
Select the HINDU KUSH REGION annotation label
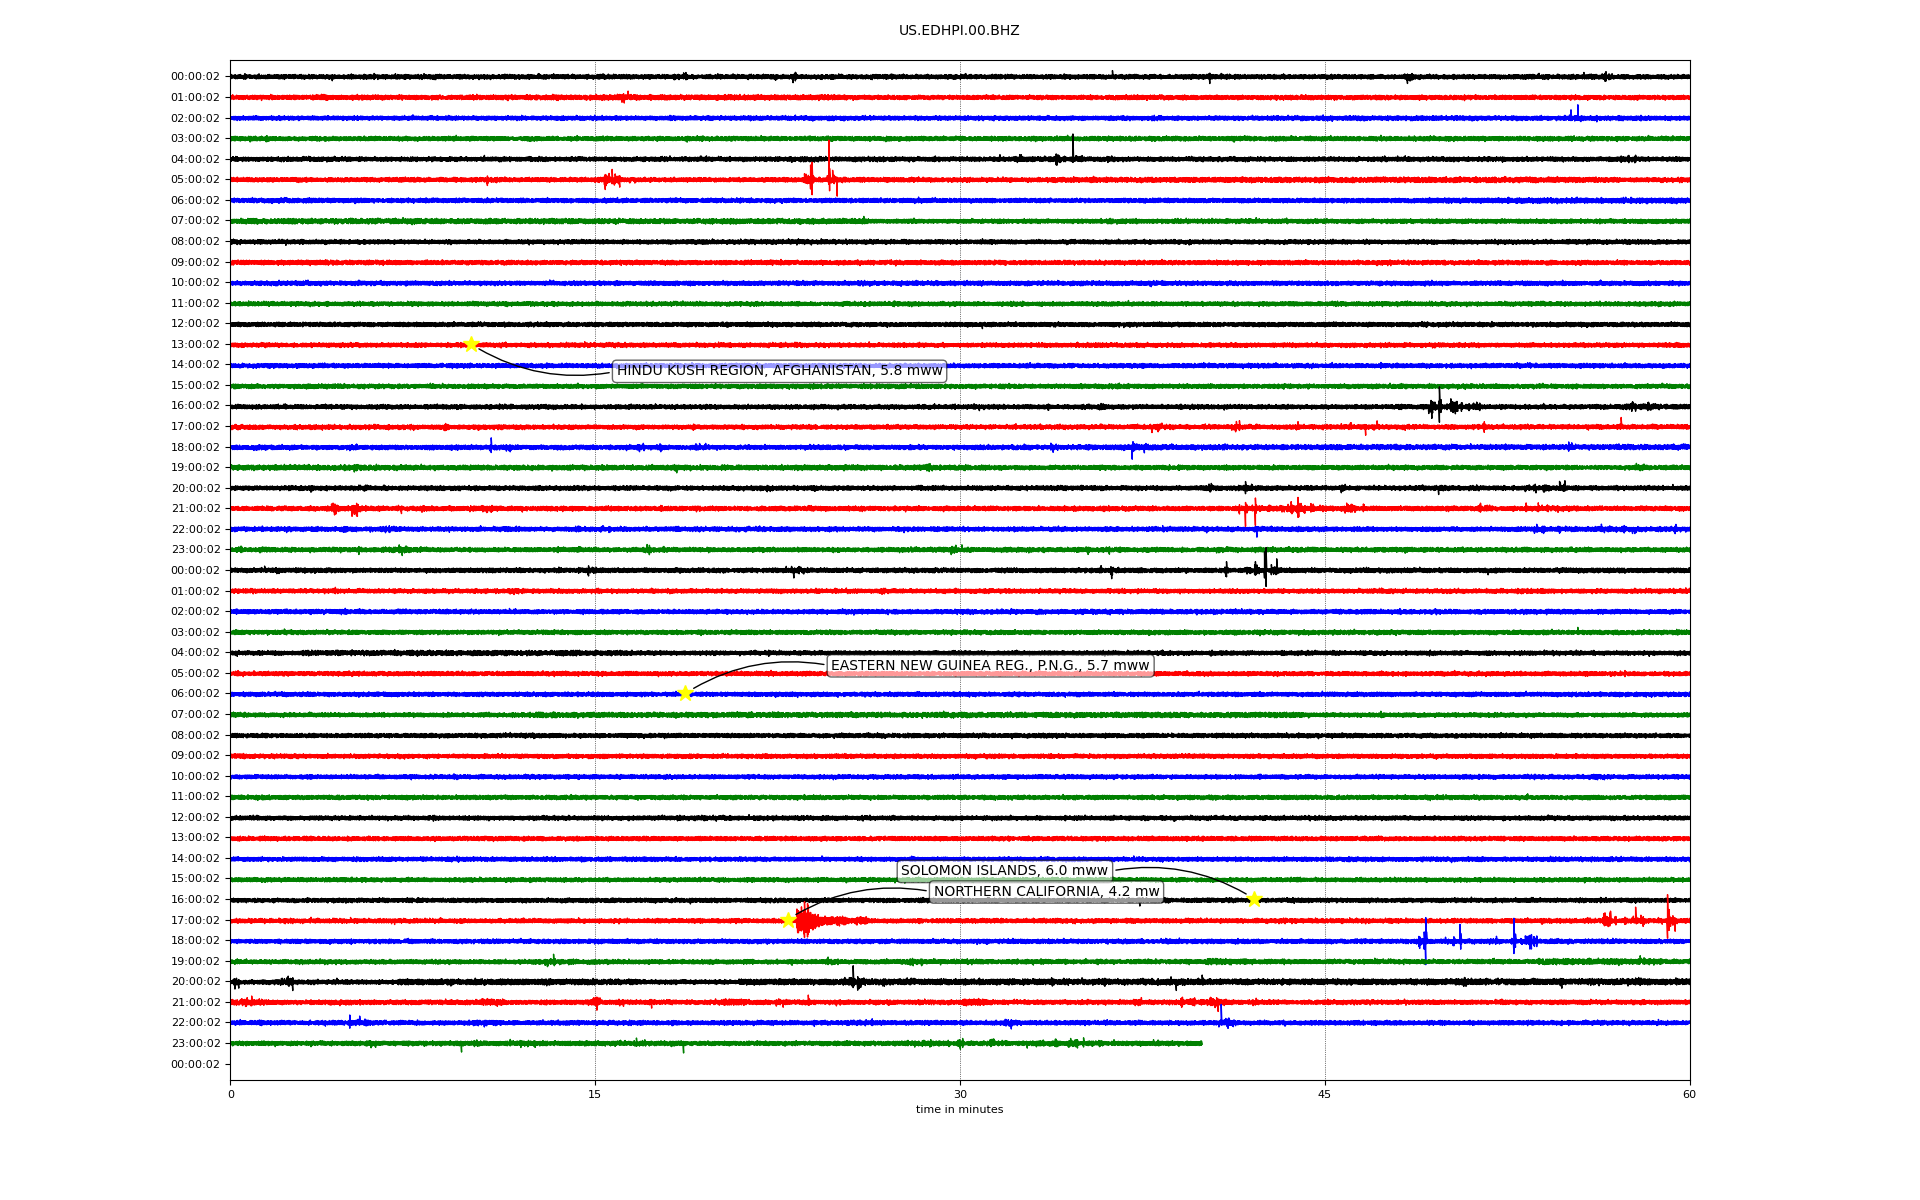click(x=779, y=371)
